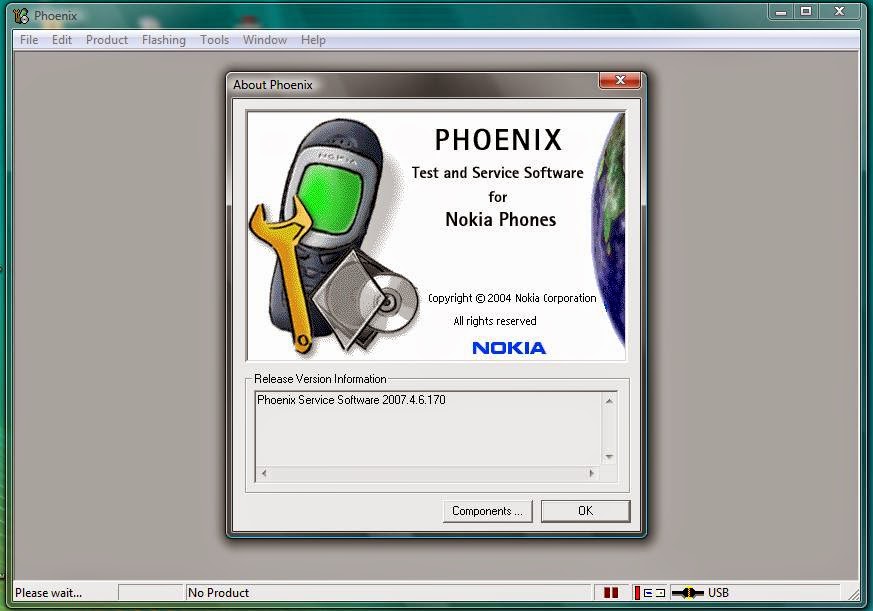Click the USB cable connection icon
Screen dimensions: 873x611
click(x=688, y=593)
